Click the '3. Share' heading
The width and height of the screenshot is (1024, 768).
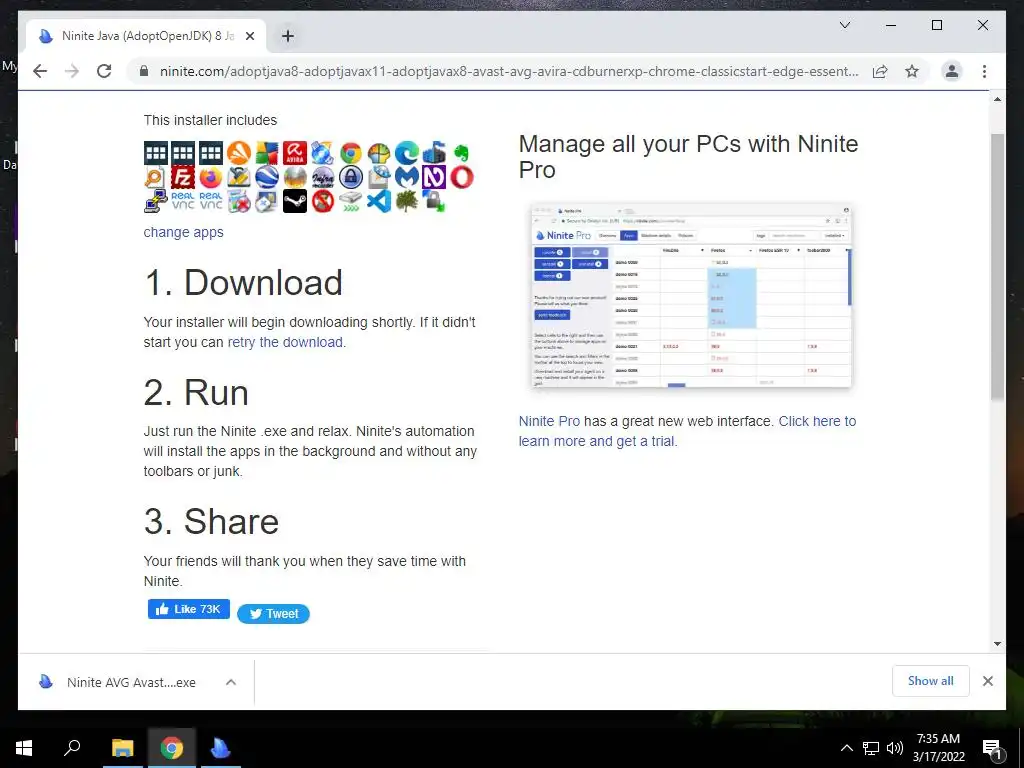[212, 522]
